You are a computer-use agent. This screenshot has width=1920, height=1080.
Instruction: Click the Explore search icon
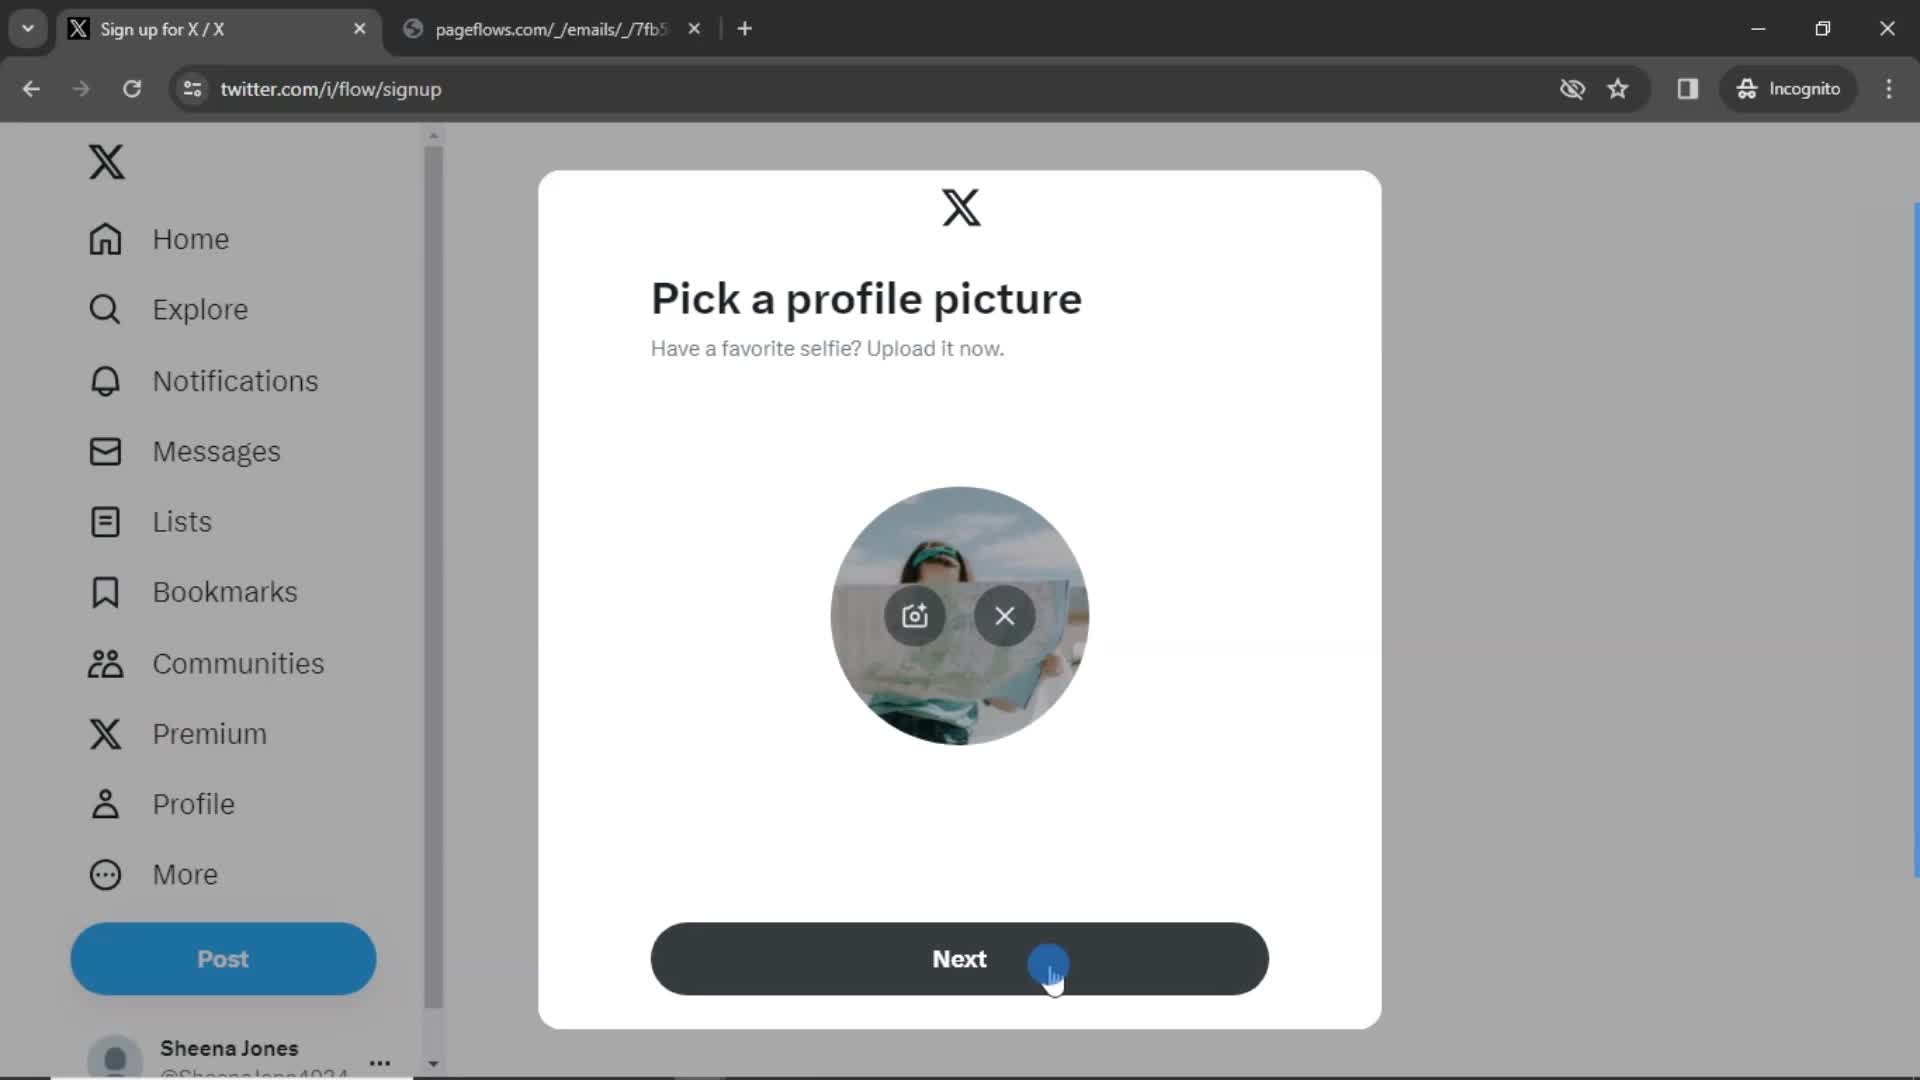[105, 309]
